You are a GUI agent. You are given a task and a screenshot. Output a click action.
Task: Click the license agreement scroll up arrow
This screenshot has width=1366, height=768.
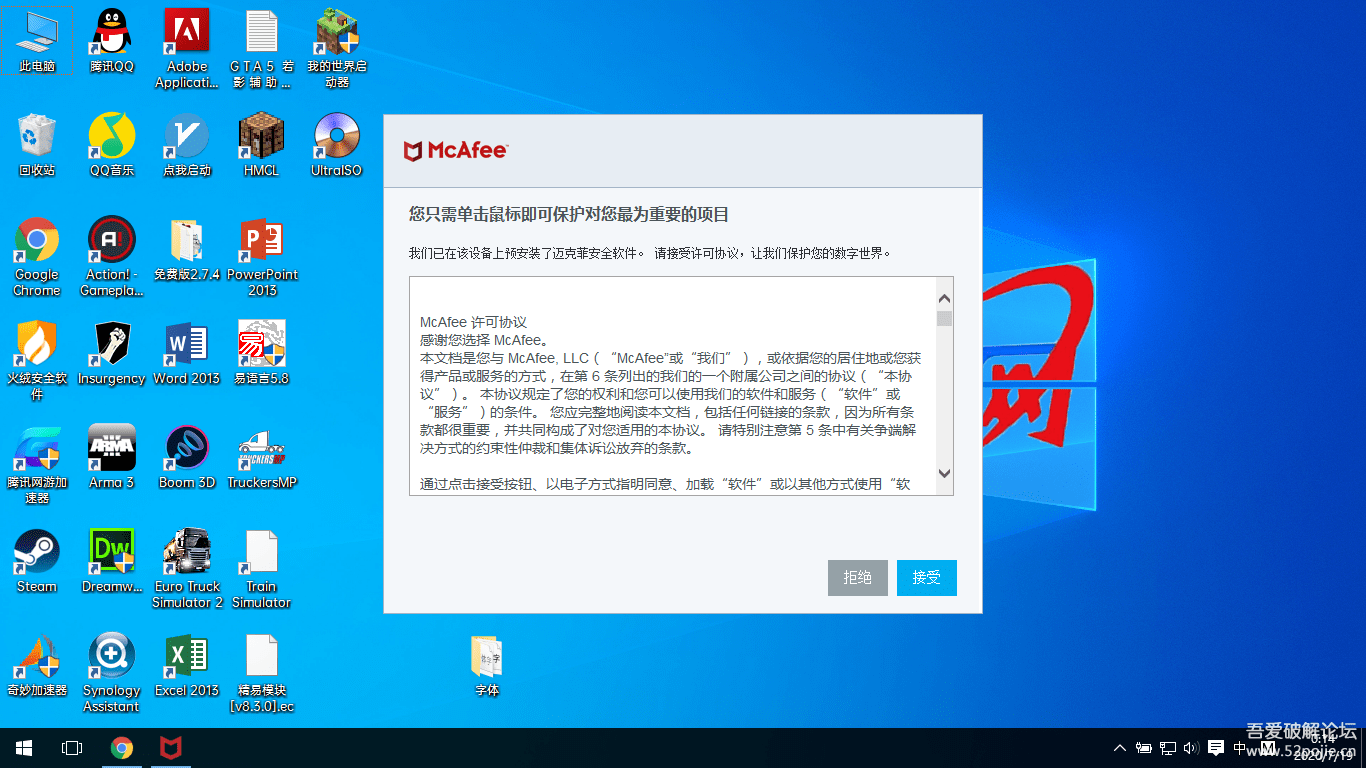(x=944, y=298)
